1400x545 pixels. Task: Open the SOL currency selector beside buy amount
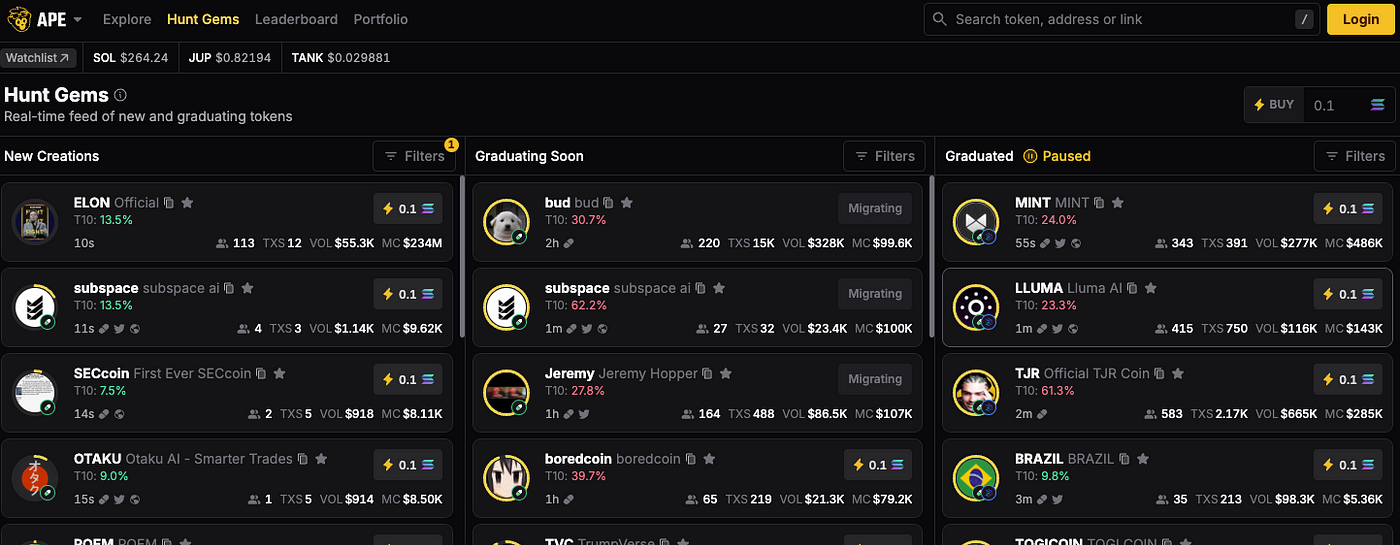tap(1378, 105)
